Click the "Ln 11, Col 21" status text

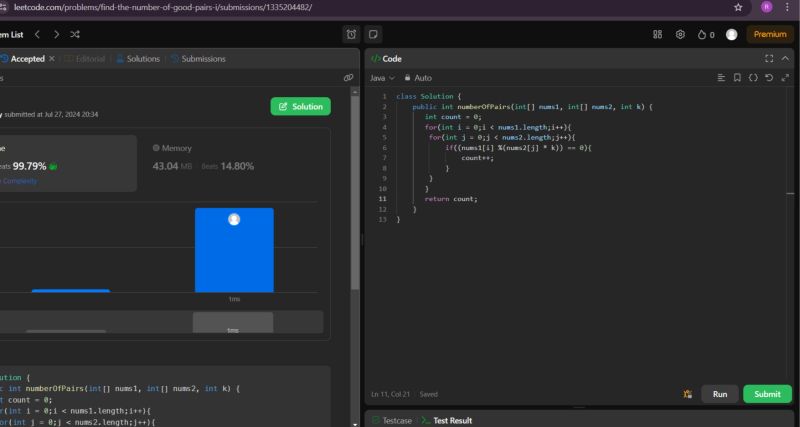390,394
